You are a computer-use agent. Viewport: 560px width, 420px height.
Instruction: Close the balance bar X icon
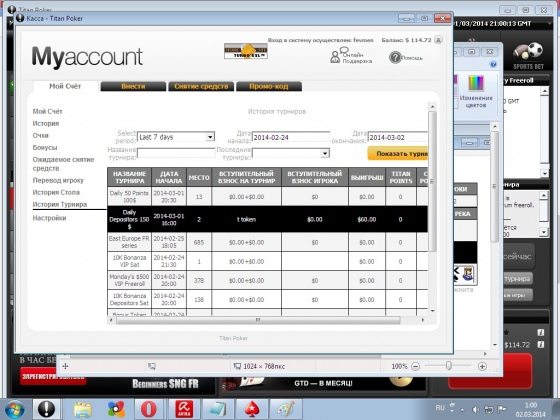coord(439,40)
